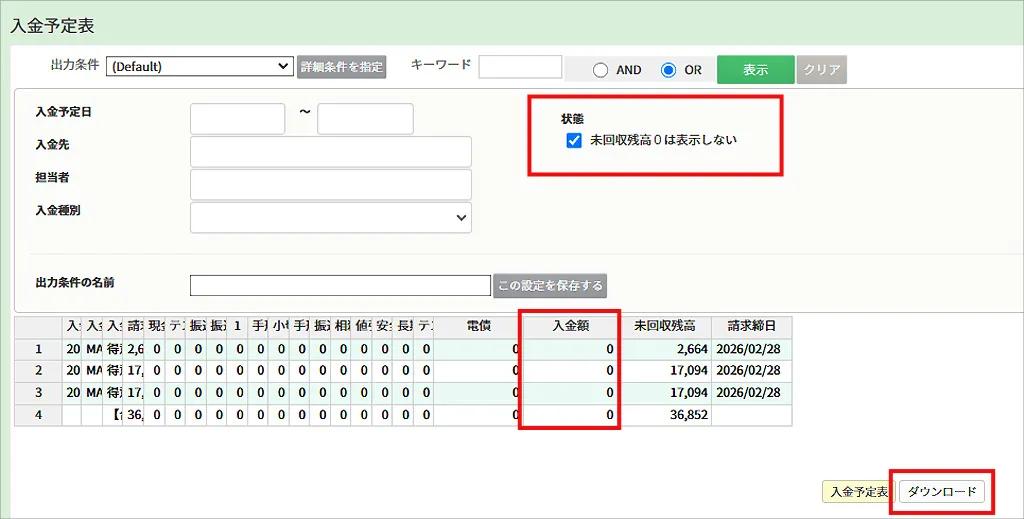Click the クリア button
Viewport: 1024px width, 519px height.
822,69
